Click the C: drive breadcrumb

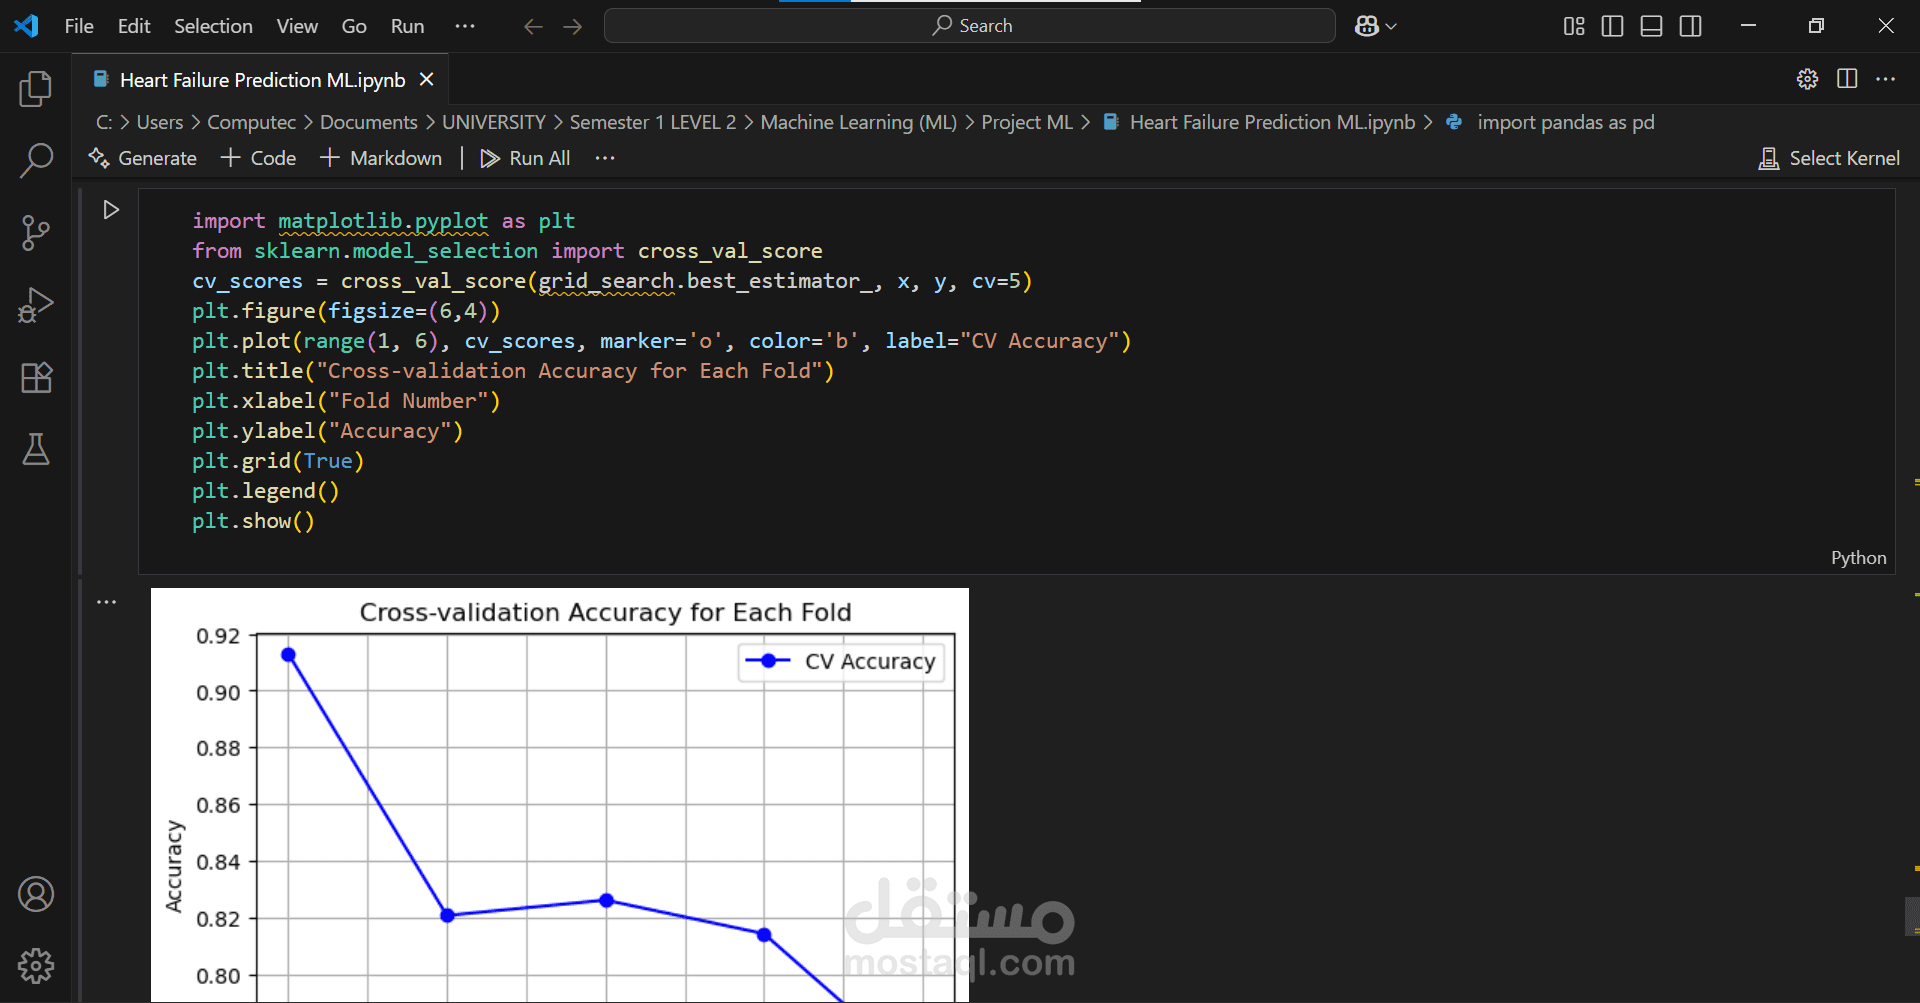[104, 122]
